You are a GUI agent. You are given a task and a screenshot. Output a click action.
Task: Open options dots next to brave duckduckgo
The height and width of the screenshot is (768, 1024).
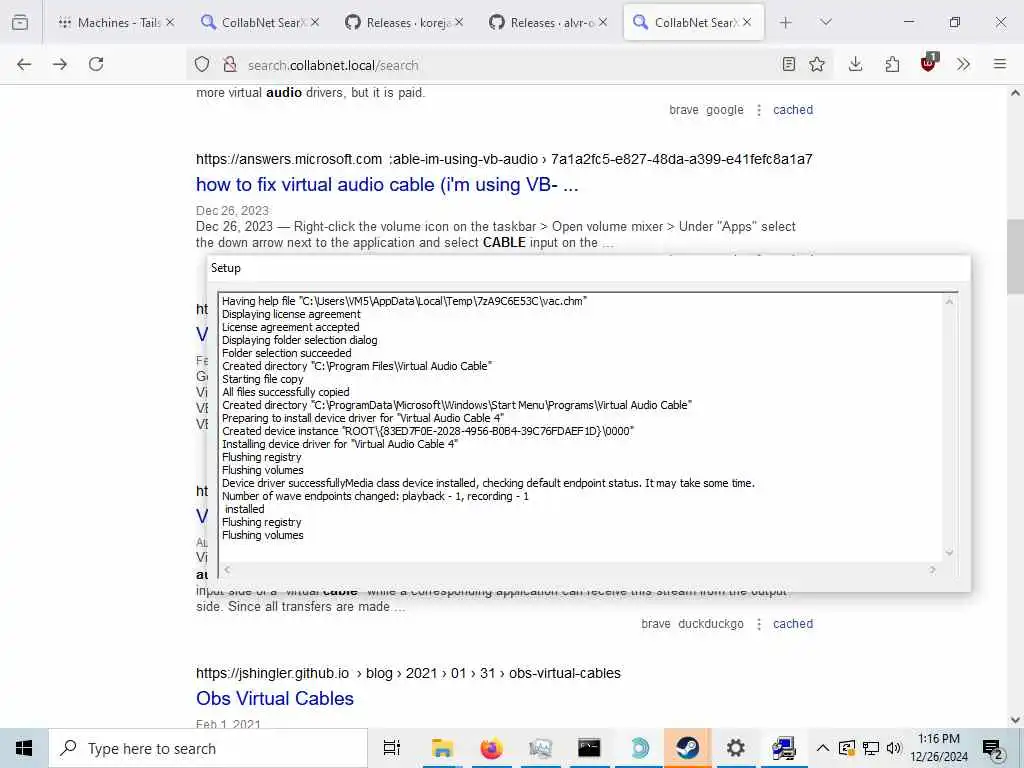pos(759,624)
